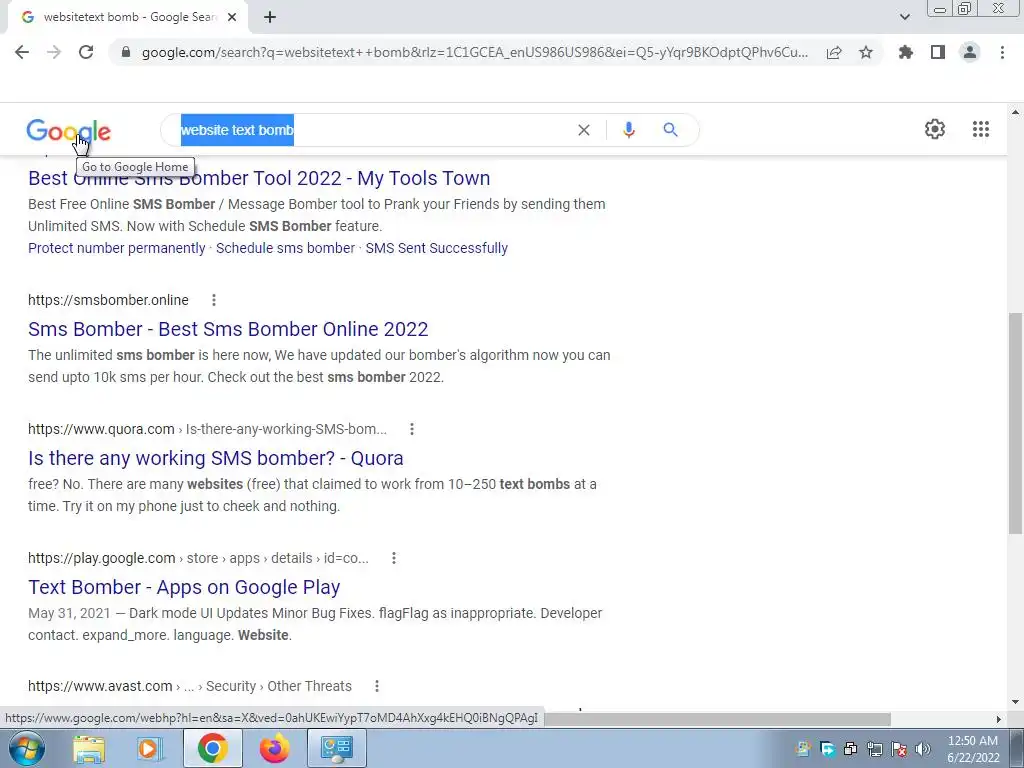Go back to the previous page
Screen dimensions: 1024x768
[22, 52]
